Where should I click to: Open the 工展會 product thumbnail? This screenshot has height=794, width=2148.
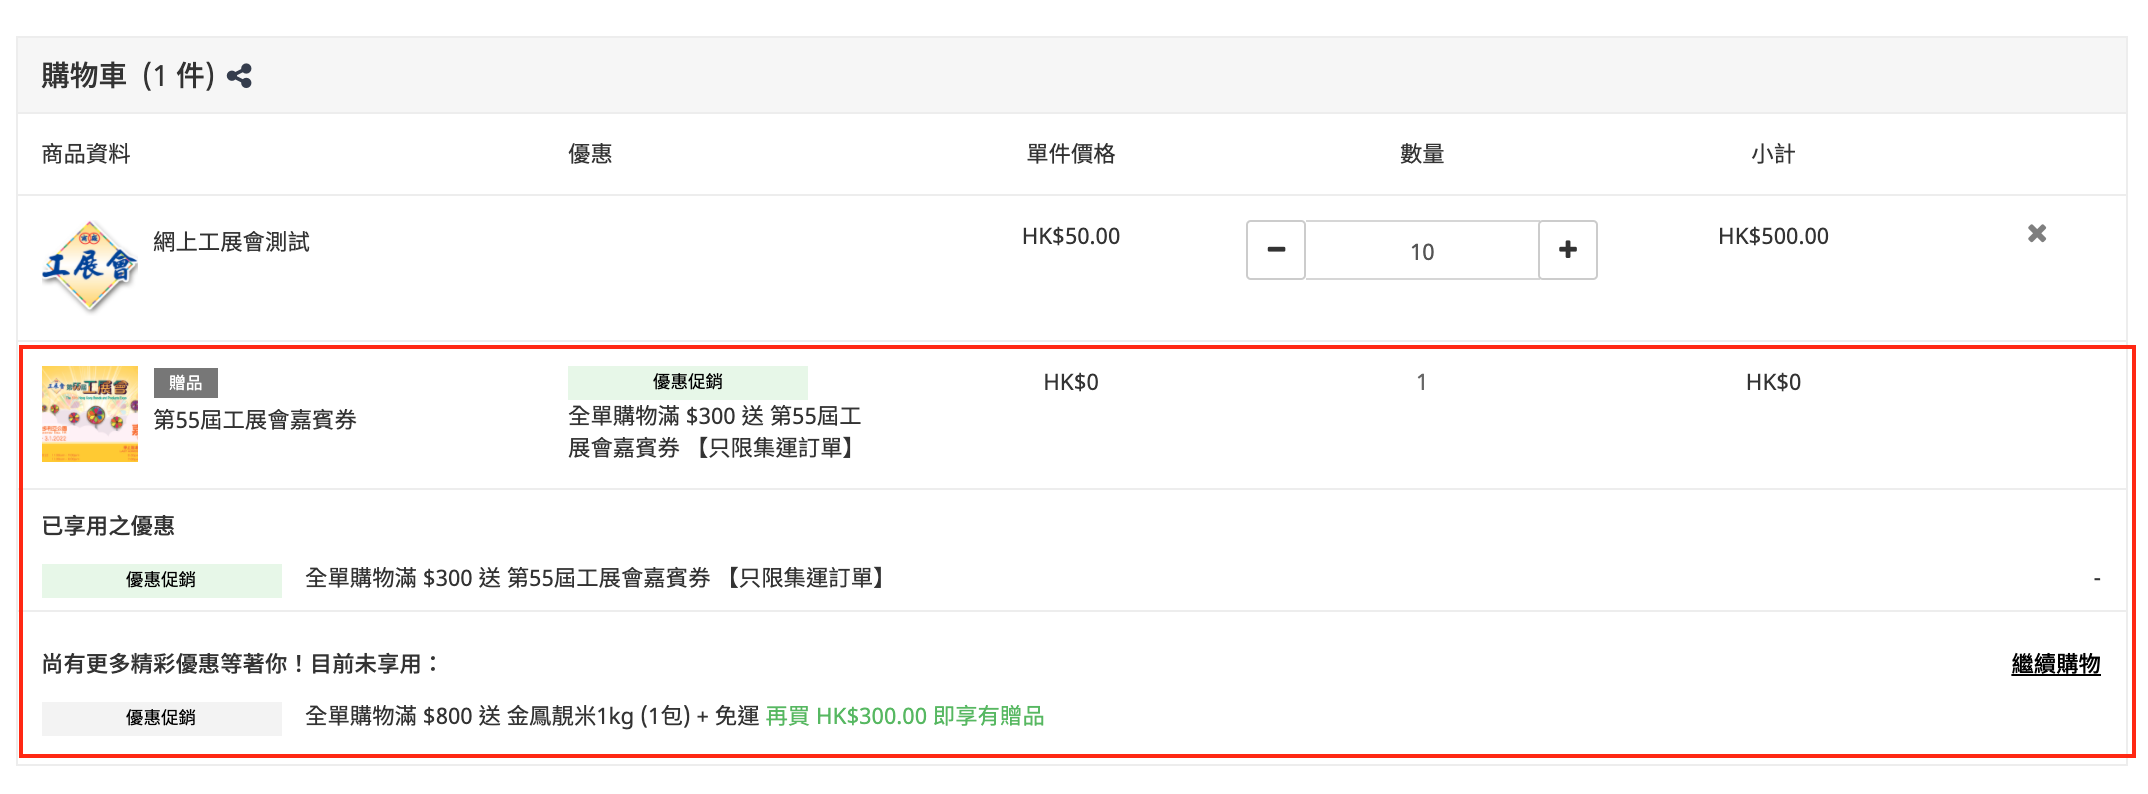tap(90, 266)
